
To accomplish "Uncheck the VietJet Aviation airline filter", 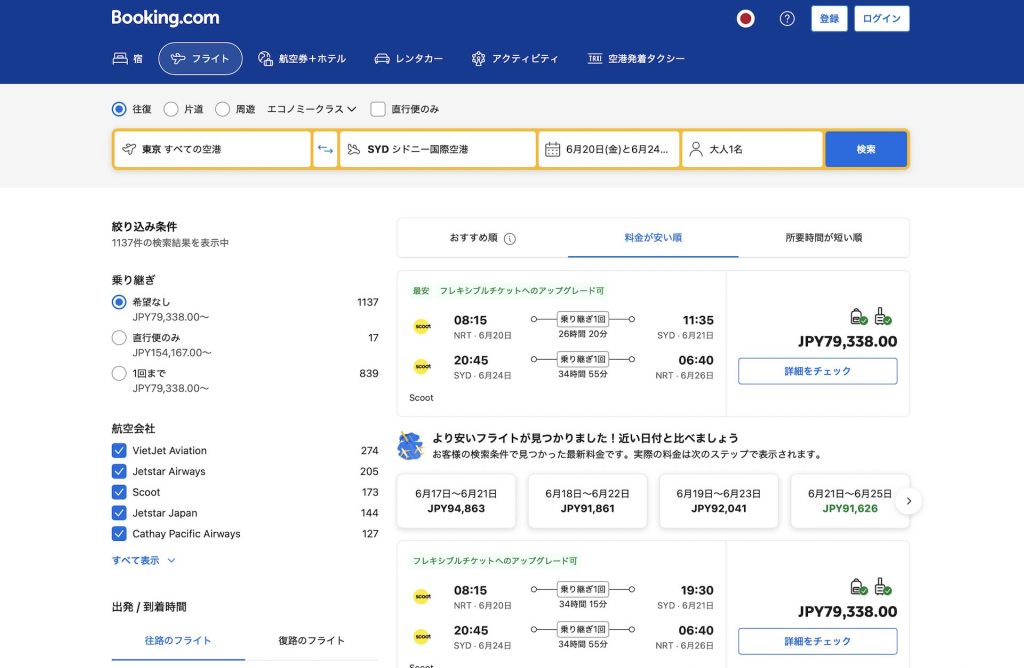I will point(119,451).
